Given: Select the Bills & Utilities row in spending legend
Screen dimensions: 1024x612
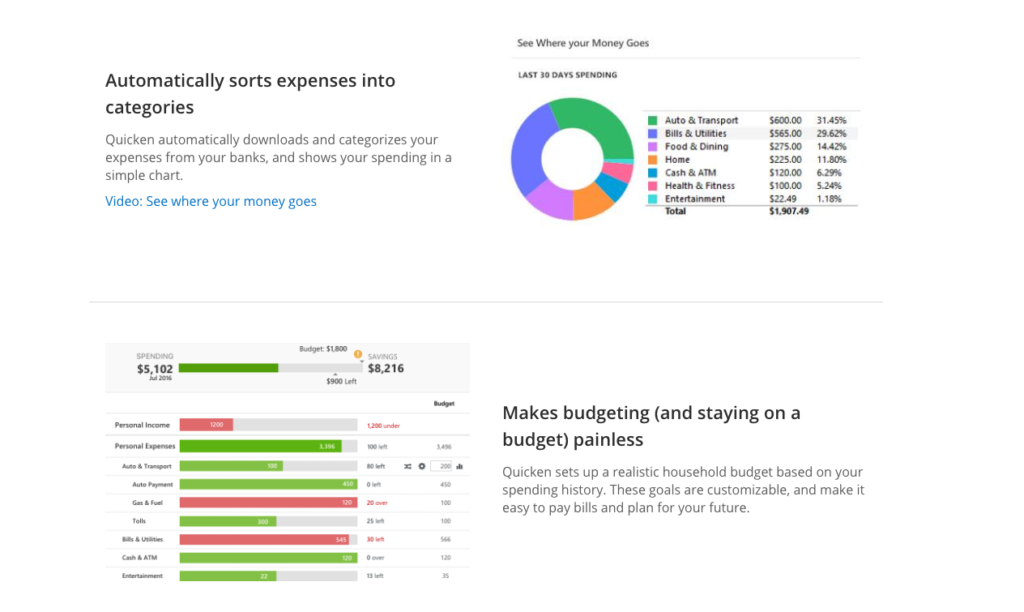Looking at the screenshot, I should click(x=750, y=133).
